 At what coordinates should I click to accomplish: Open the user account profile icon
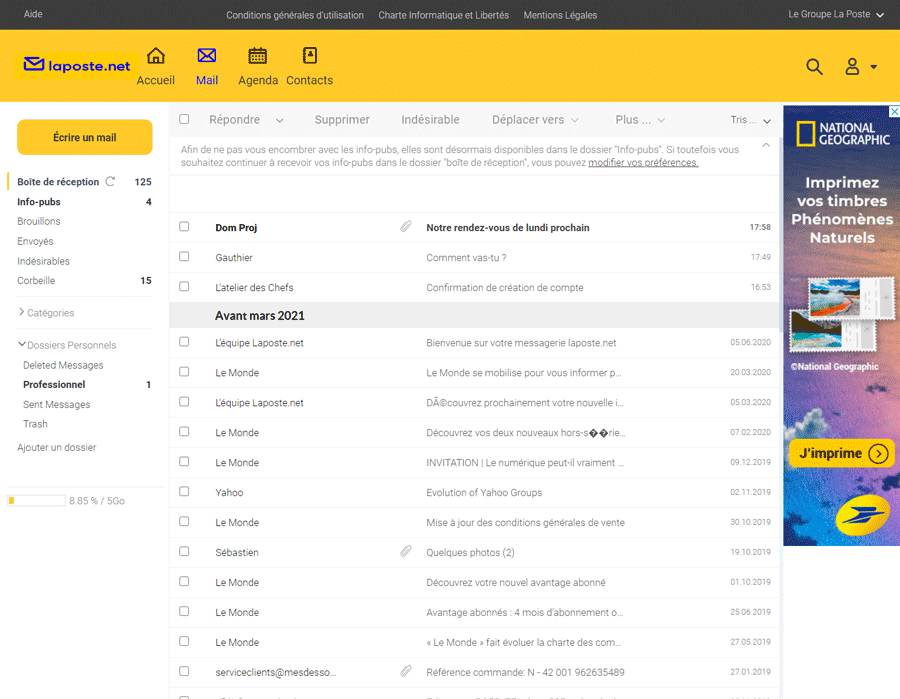(x=852, y=67)
